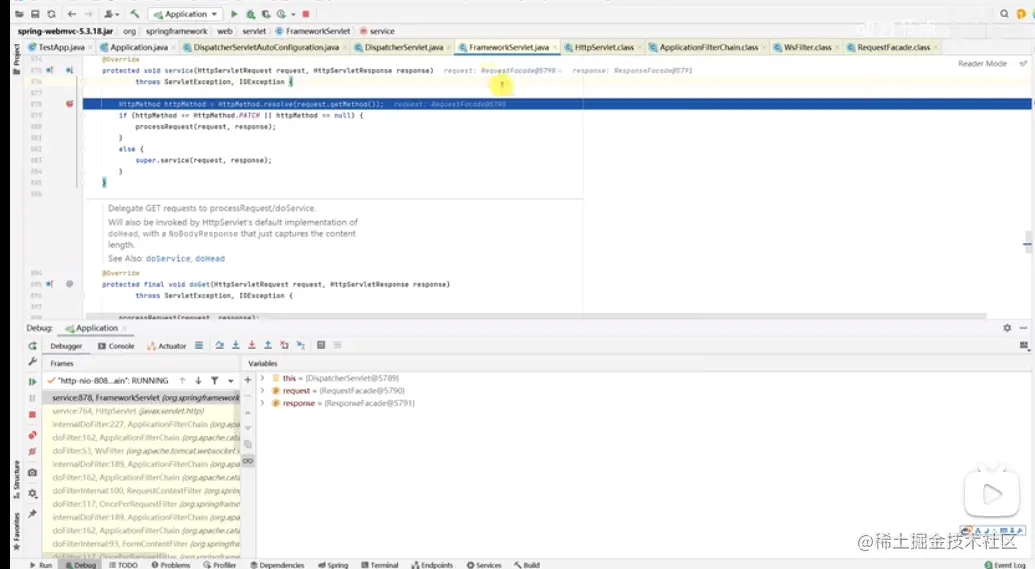Screen dimensions: 1035x569
Task: Click Run with Coverage icon
Action: coord(265,14)
